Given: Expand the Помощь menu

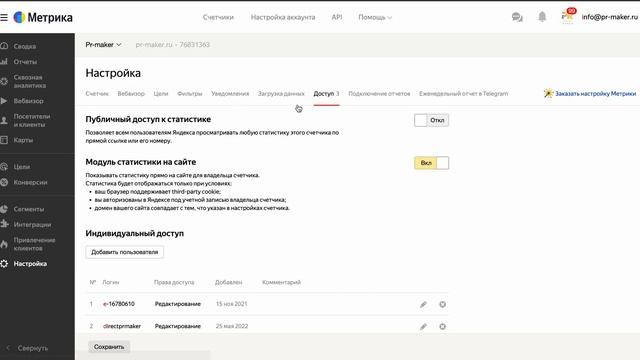Looking at the screenshot, I should [x=375, y=17].
